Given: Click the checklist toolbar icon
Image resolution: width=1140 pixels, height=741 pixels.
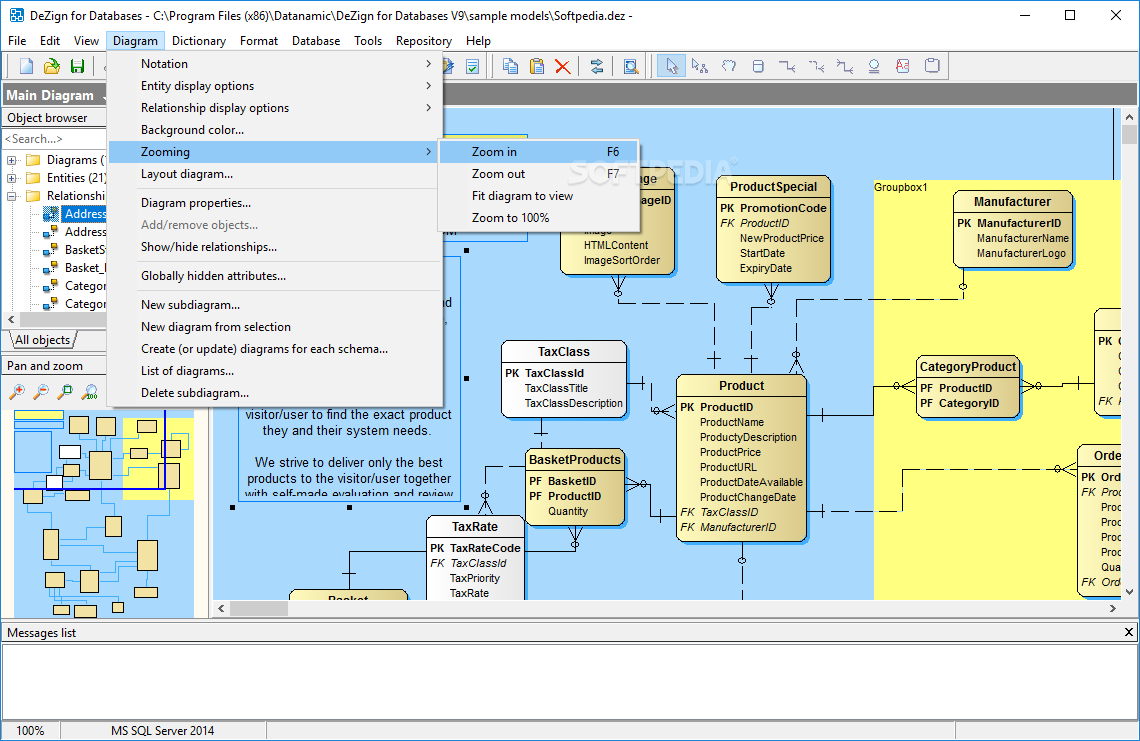Looking at the screenshot, I should (473, 66).
